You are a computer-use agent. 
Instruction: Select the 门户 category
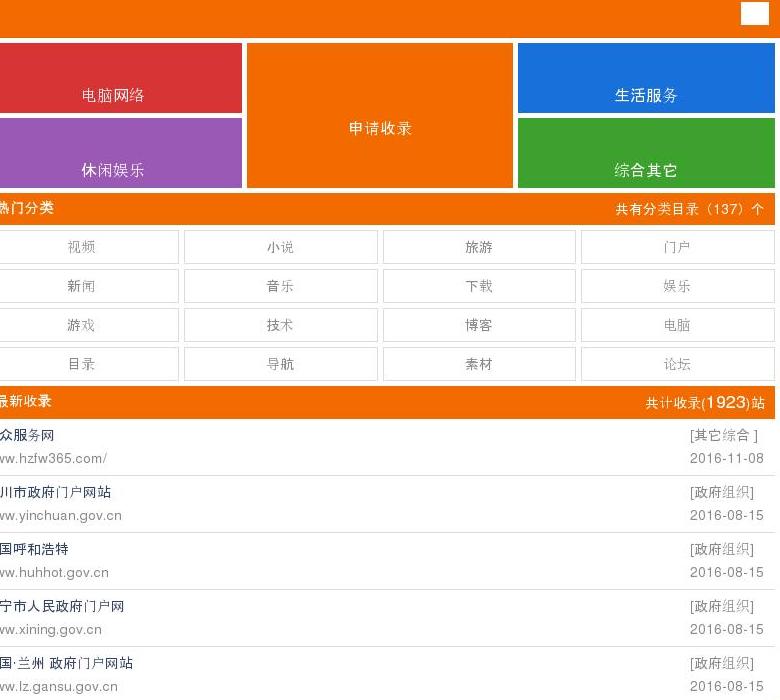click(678, 247)
